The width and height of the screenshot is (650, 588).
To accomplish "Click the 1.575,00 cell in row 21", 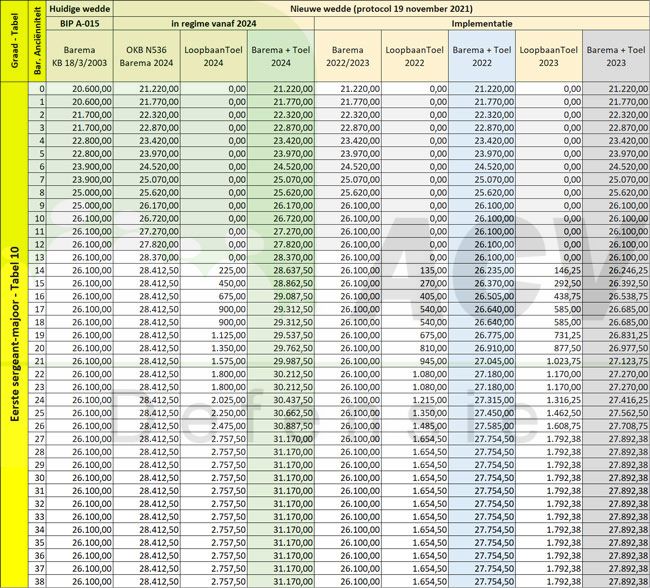I will click(x=214, y=361).
